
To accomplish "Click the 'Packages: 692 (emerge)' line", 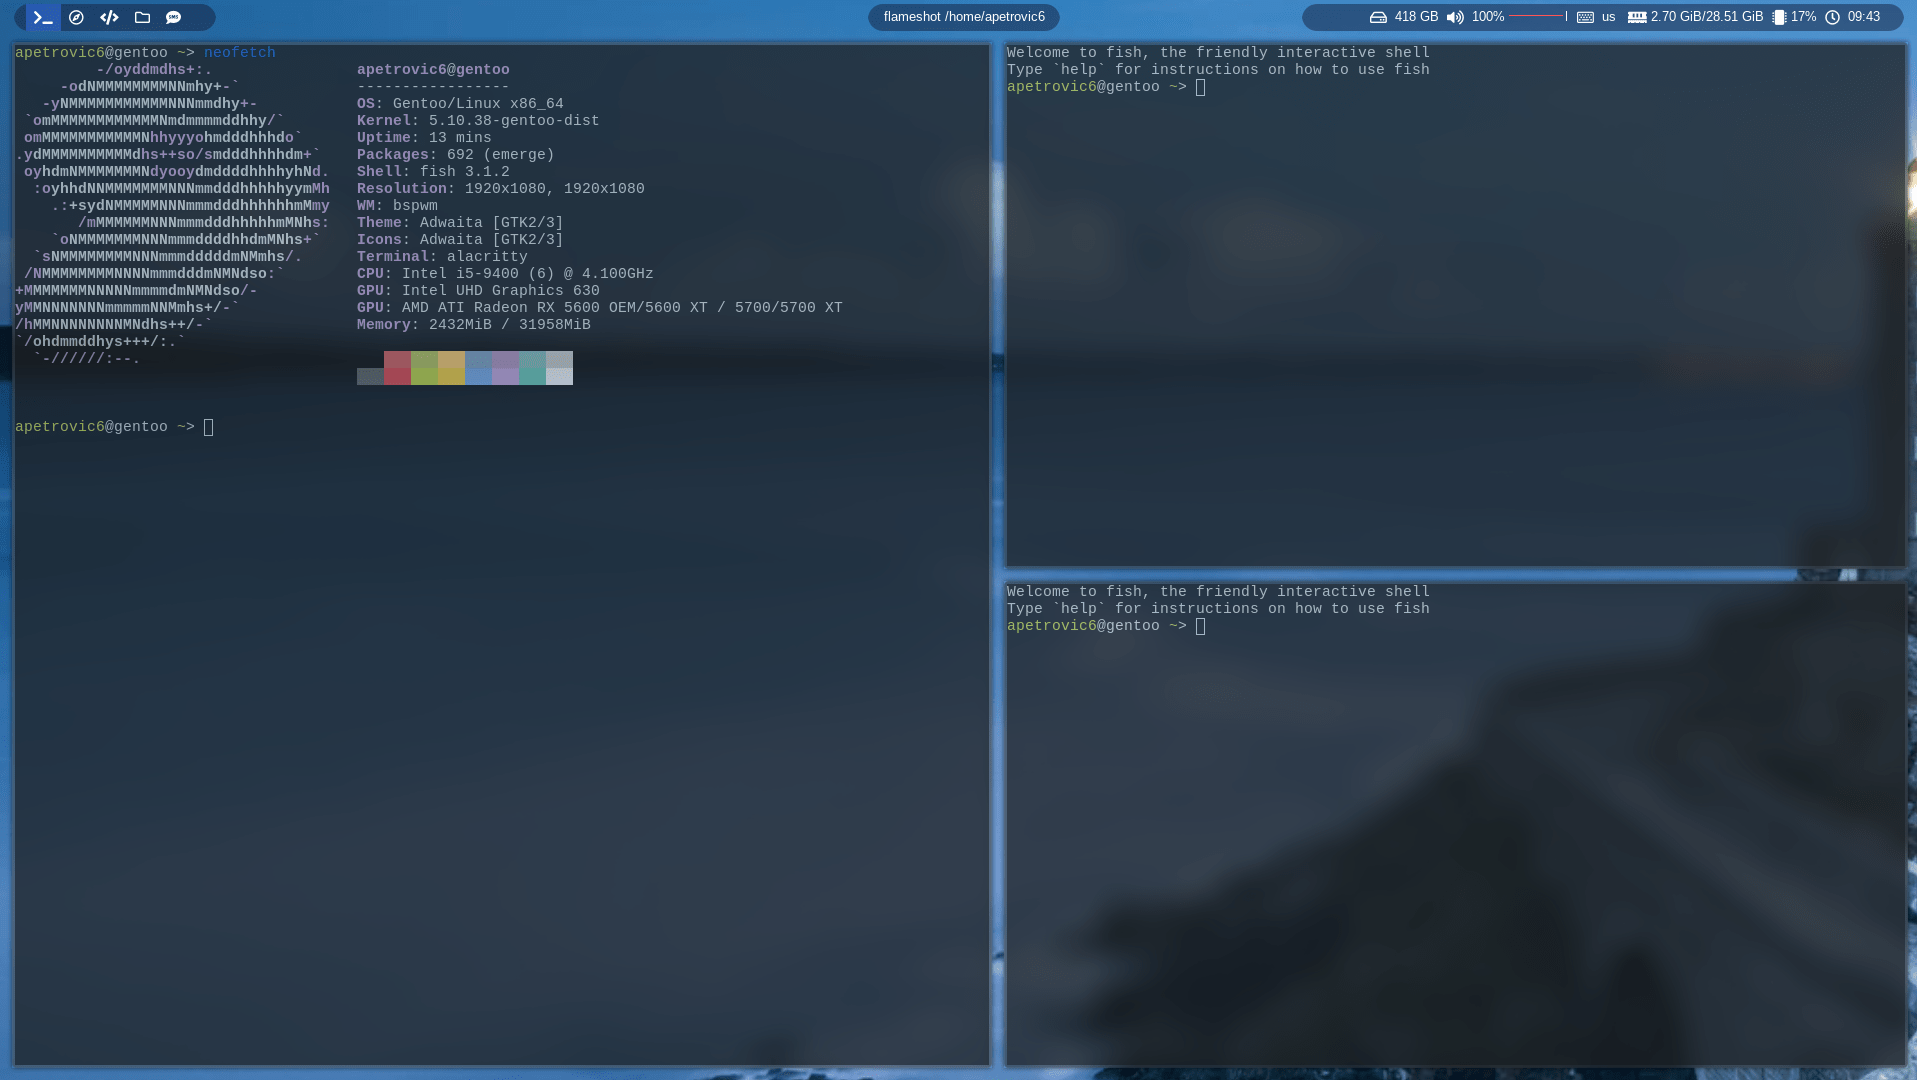I will point(455,155).
